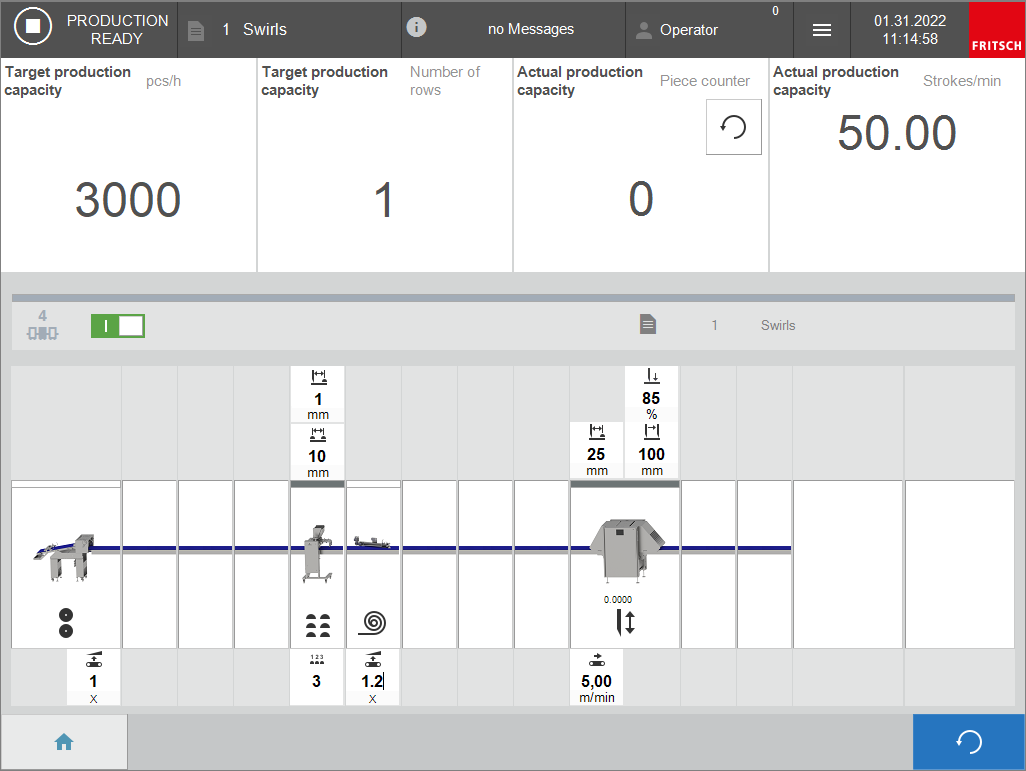Change the 85 % cutting depth value
1026x771 pixels.
651,398
